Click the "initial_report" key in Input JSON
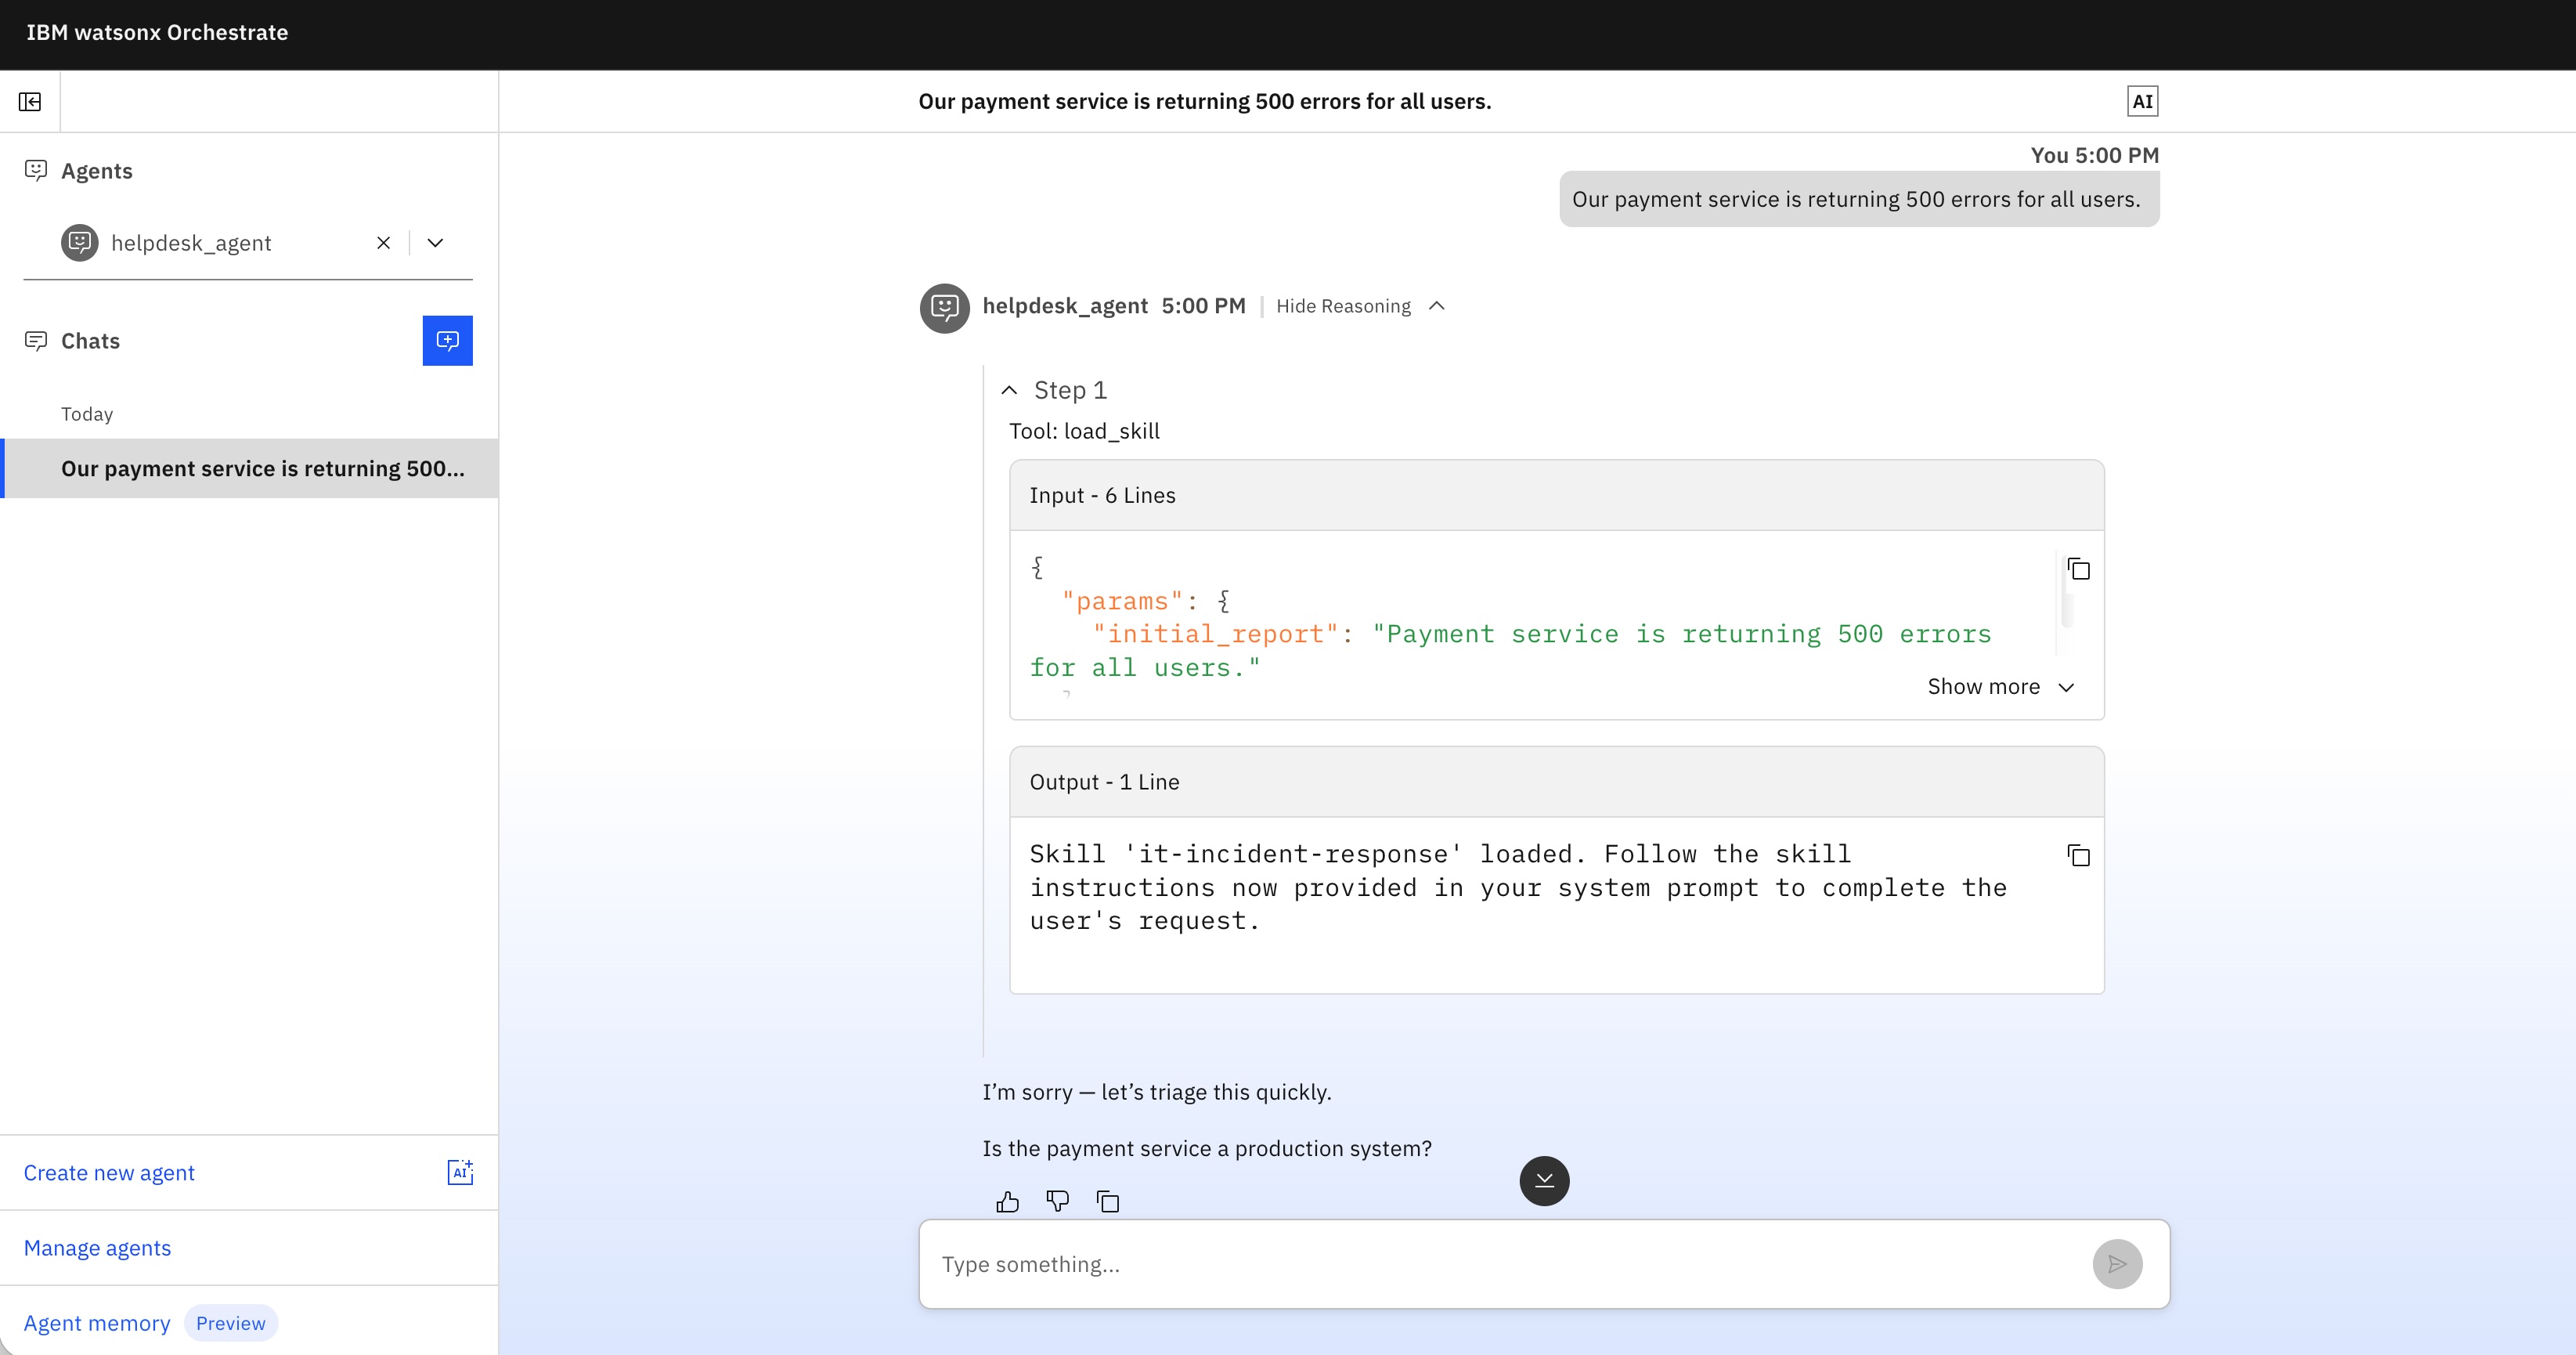Screen dimensions: 2576x1355 coord(1216,634)
